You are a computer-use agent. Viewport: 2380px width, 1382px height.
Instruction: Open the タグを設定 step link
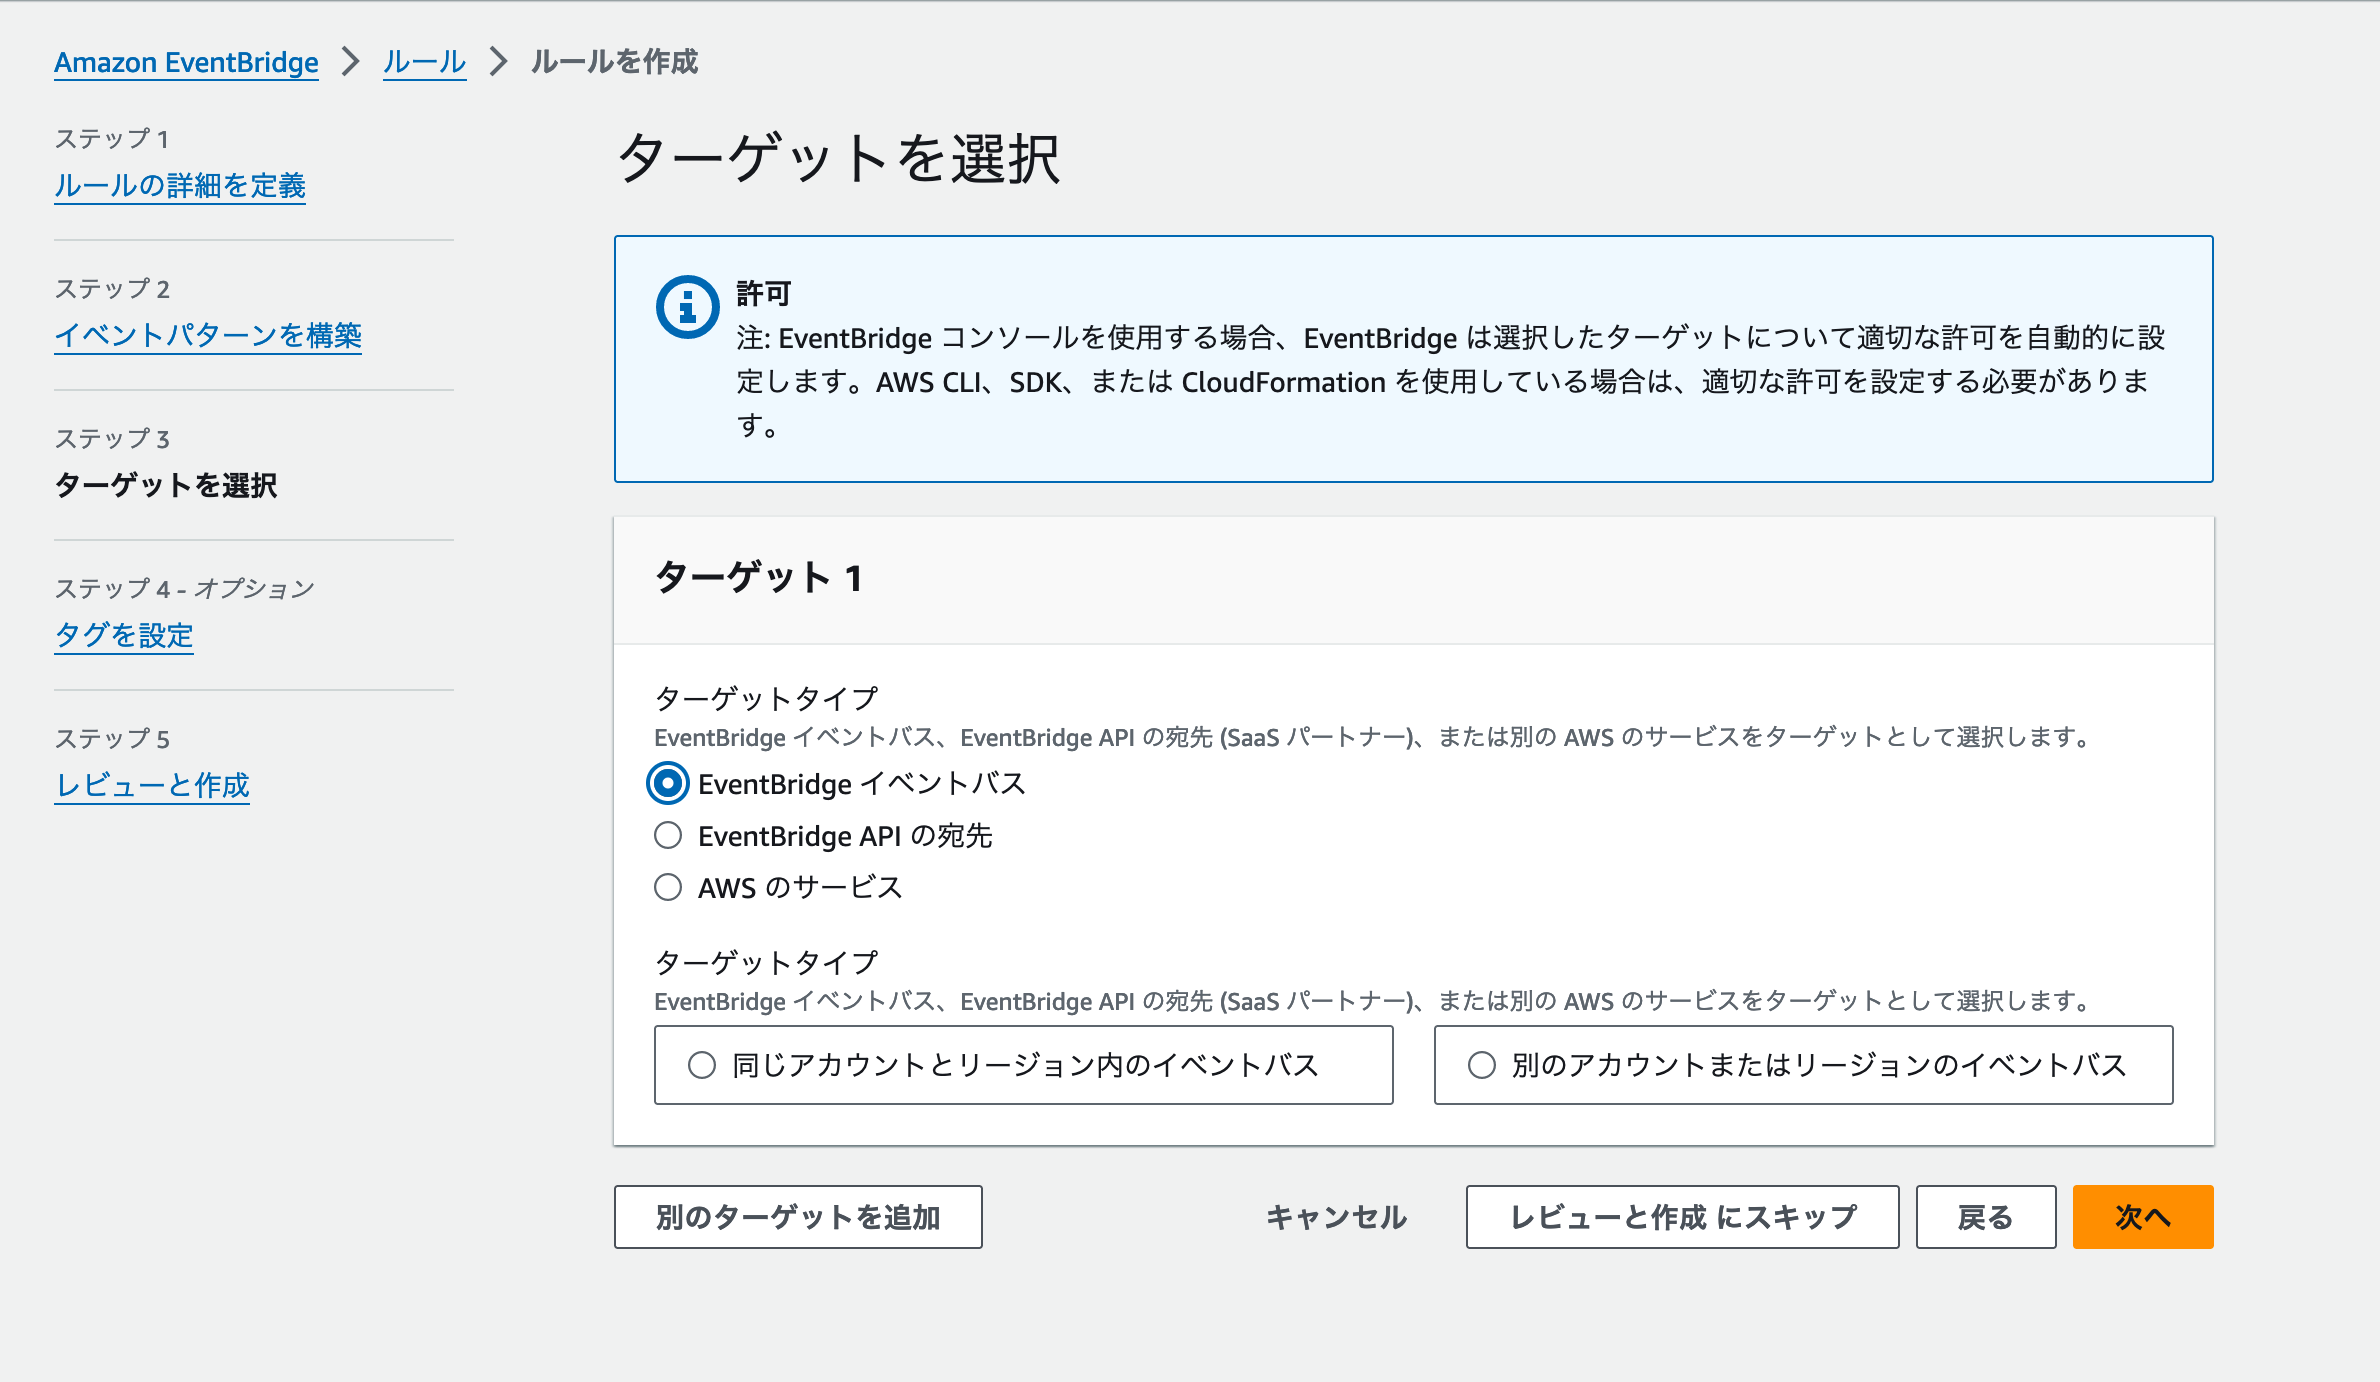tap(124, 635)
